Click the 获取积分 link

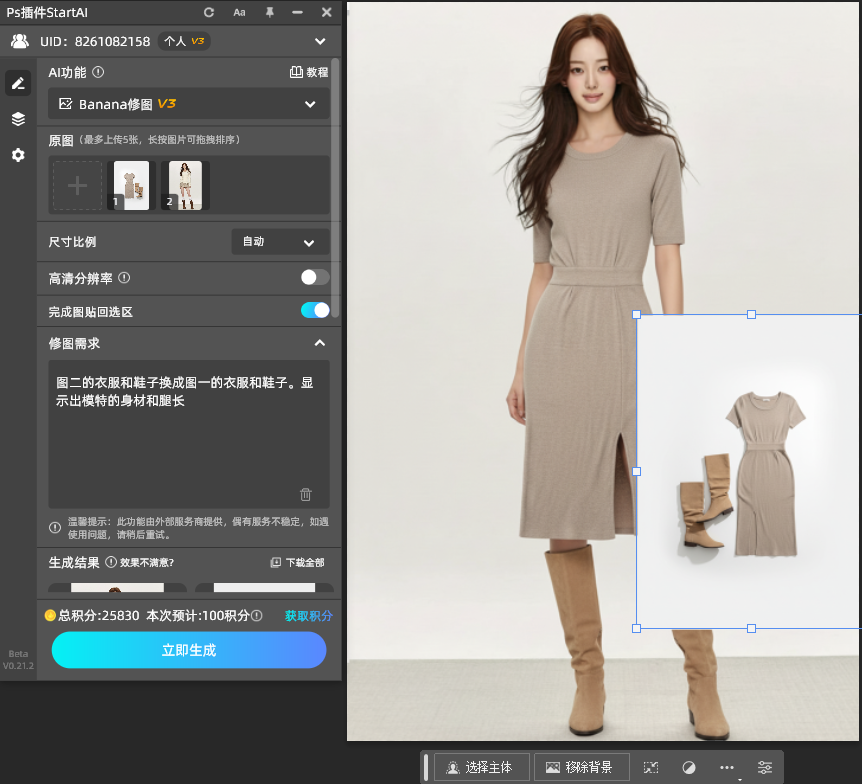pos(308,616)
